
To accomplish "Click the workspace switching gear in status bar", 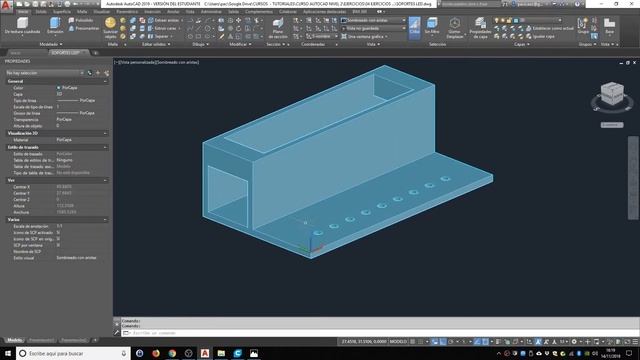I will (574, 342).
